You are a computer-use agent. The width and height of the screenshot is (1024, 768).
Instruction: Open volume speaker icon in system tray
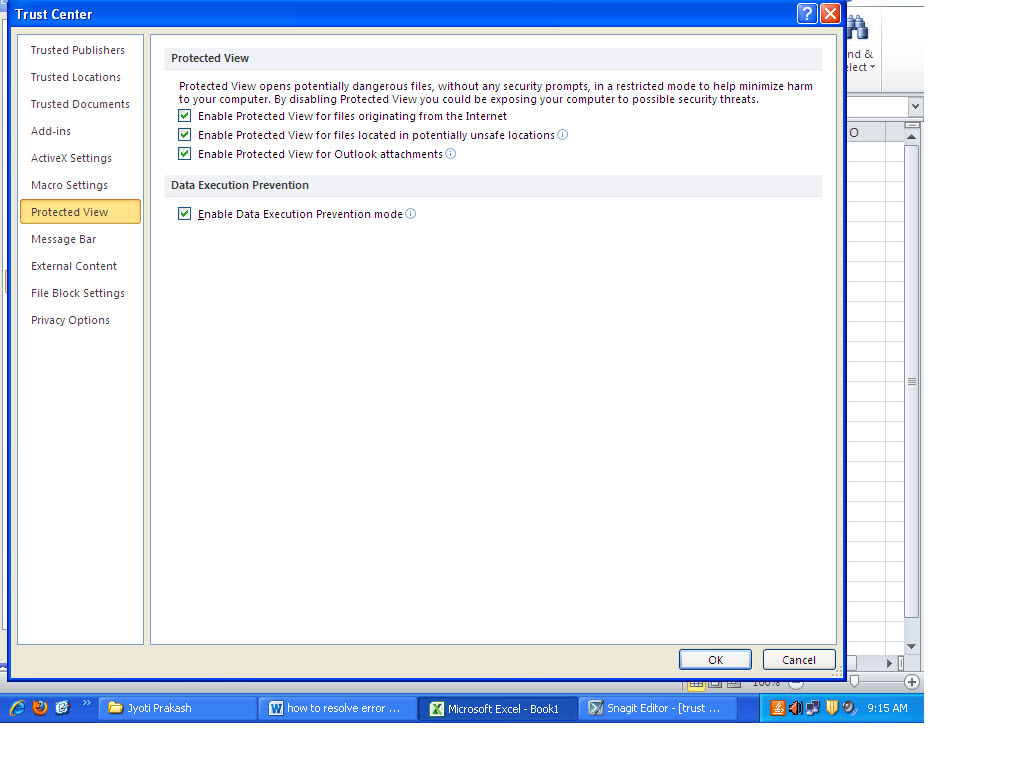coord(795,708)
